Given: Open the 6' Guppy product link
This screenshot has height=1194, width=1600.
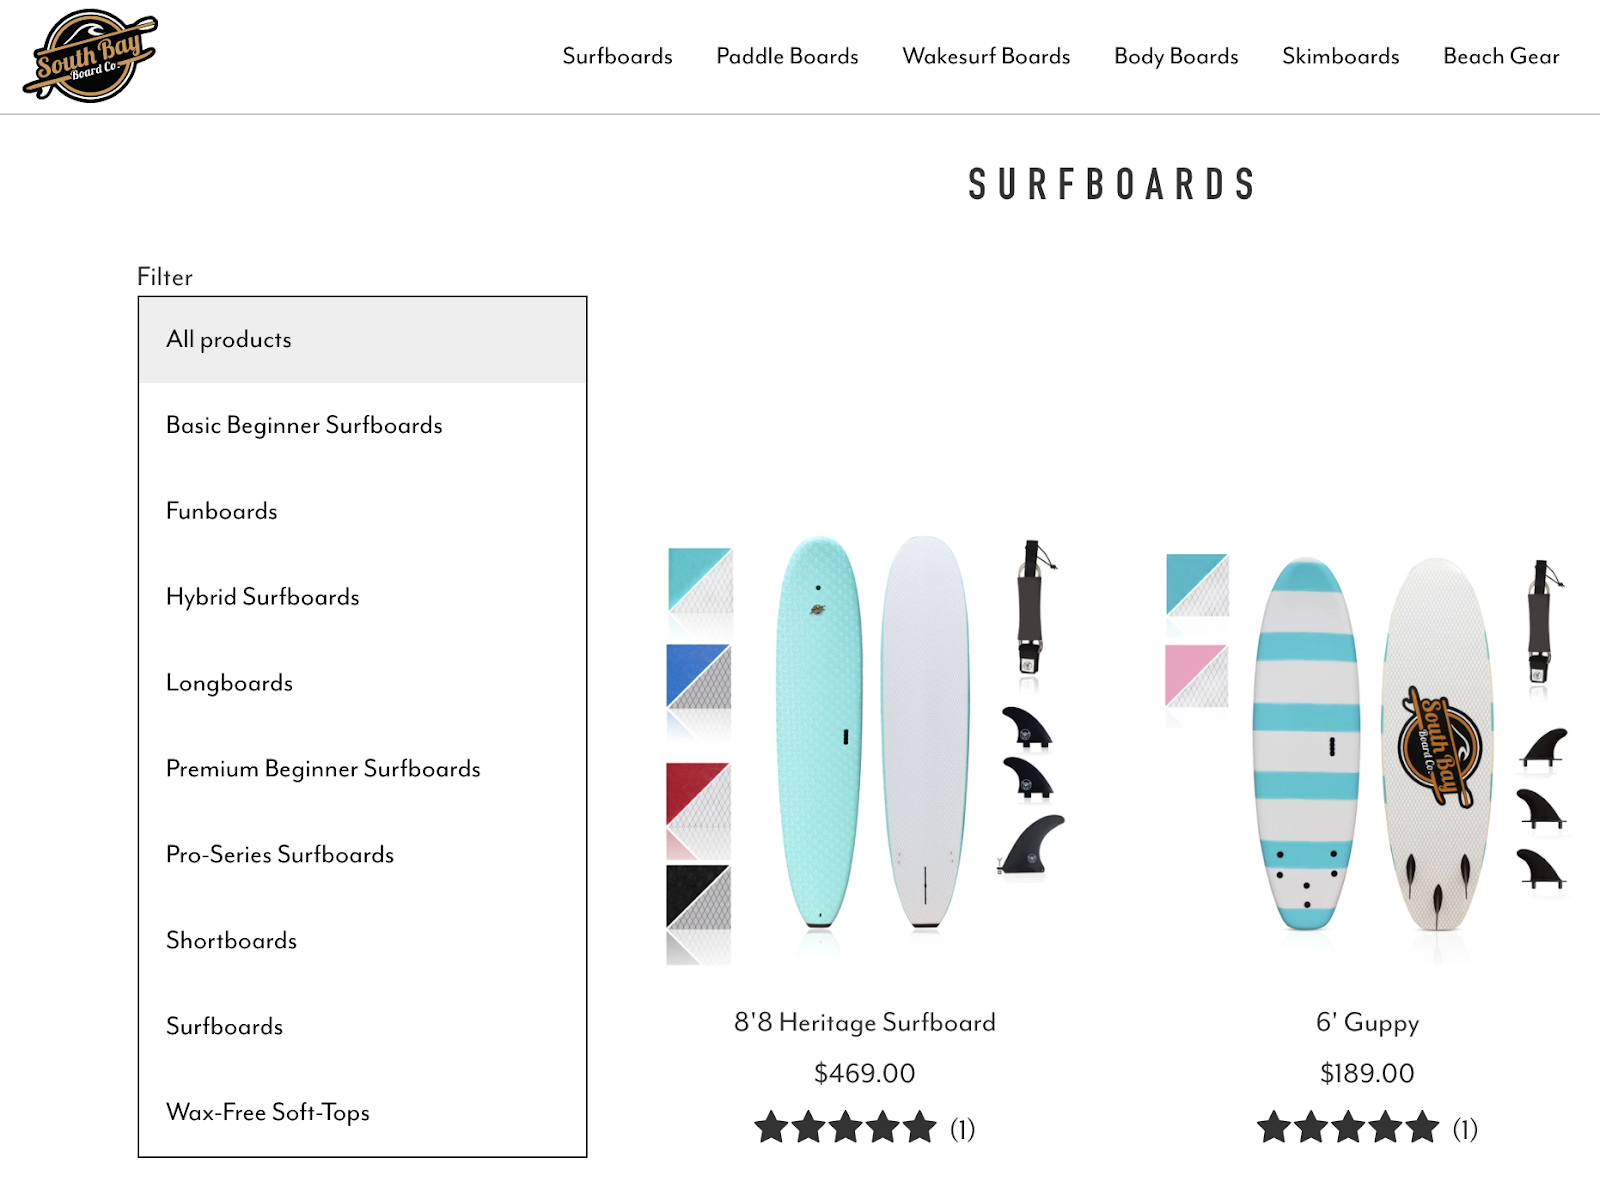Looking at the screenshot, I should [1367, 1022].
